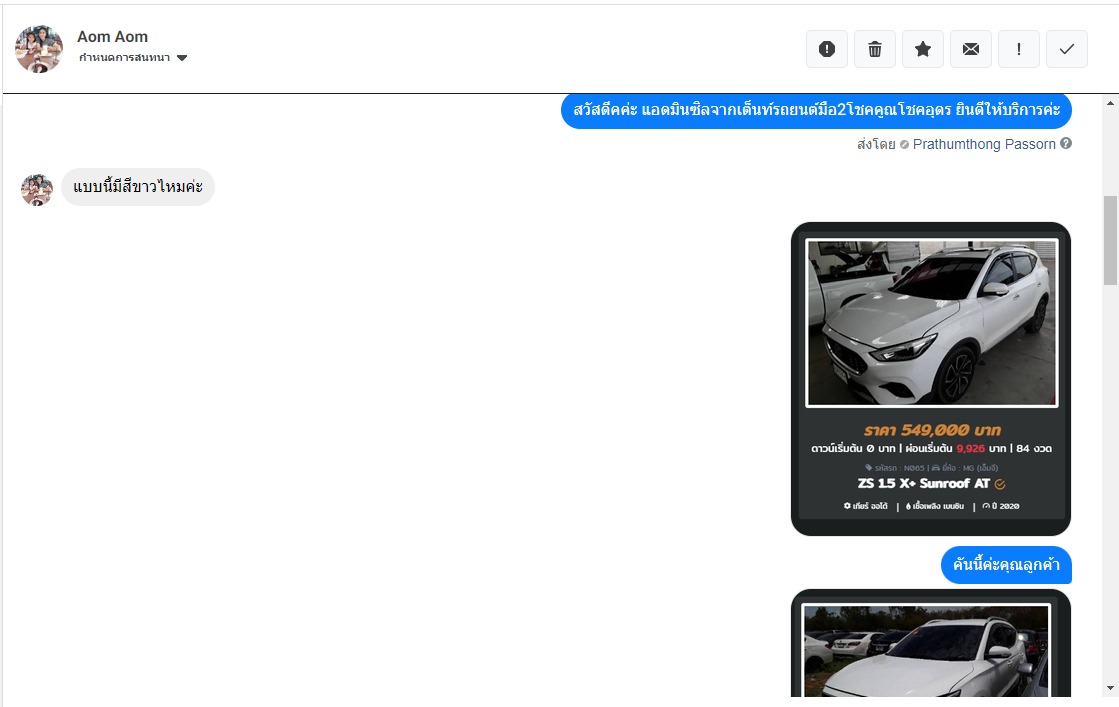Click the installment text 9,926 บาท
Image resolution: width=1119 pixels, height=707 pixels.
[x=981, y=449]
